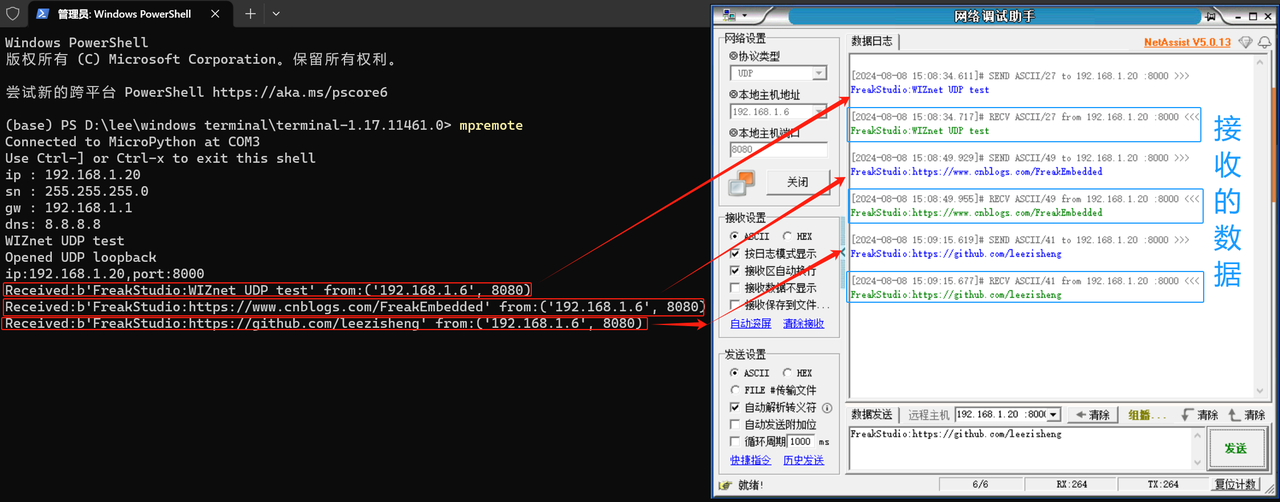Switch to the 数据日志 tab
Screen dimensions: 1280x502
872,41
